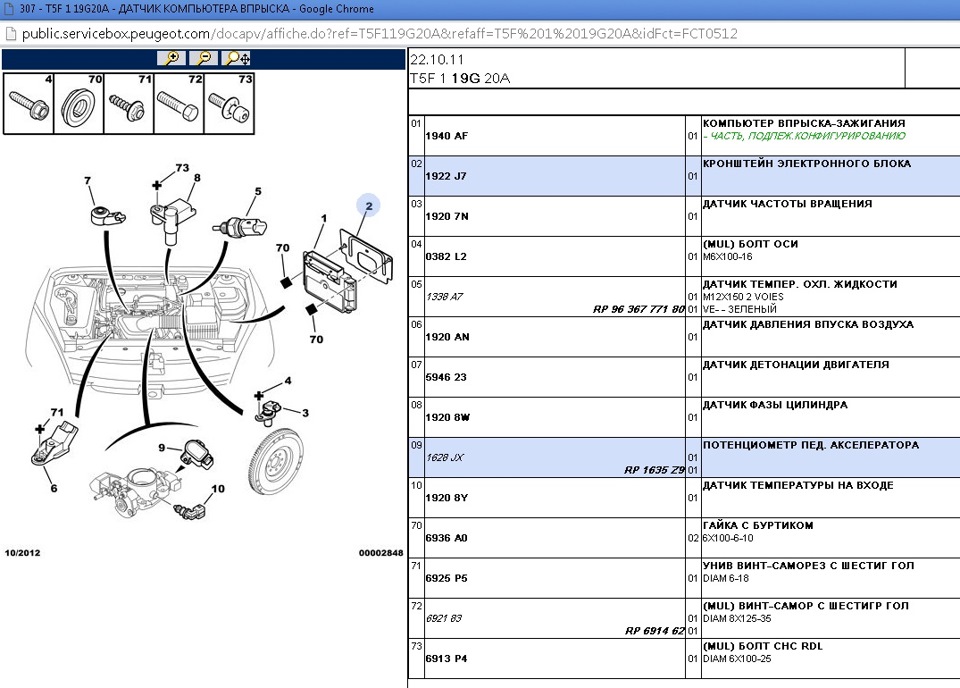Image resolution: width=960 pixels, height=688 pixels.
Task: Click replacement reference RP 6914 62
Action: (x=654, y=631)
